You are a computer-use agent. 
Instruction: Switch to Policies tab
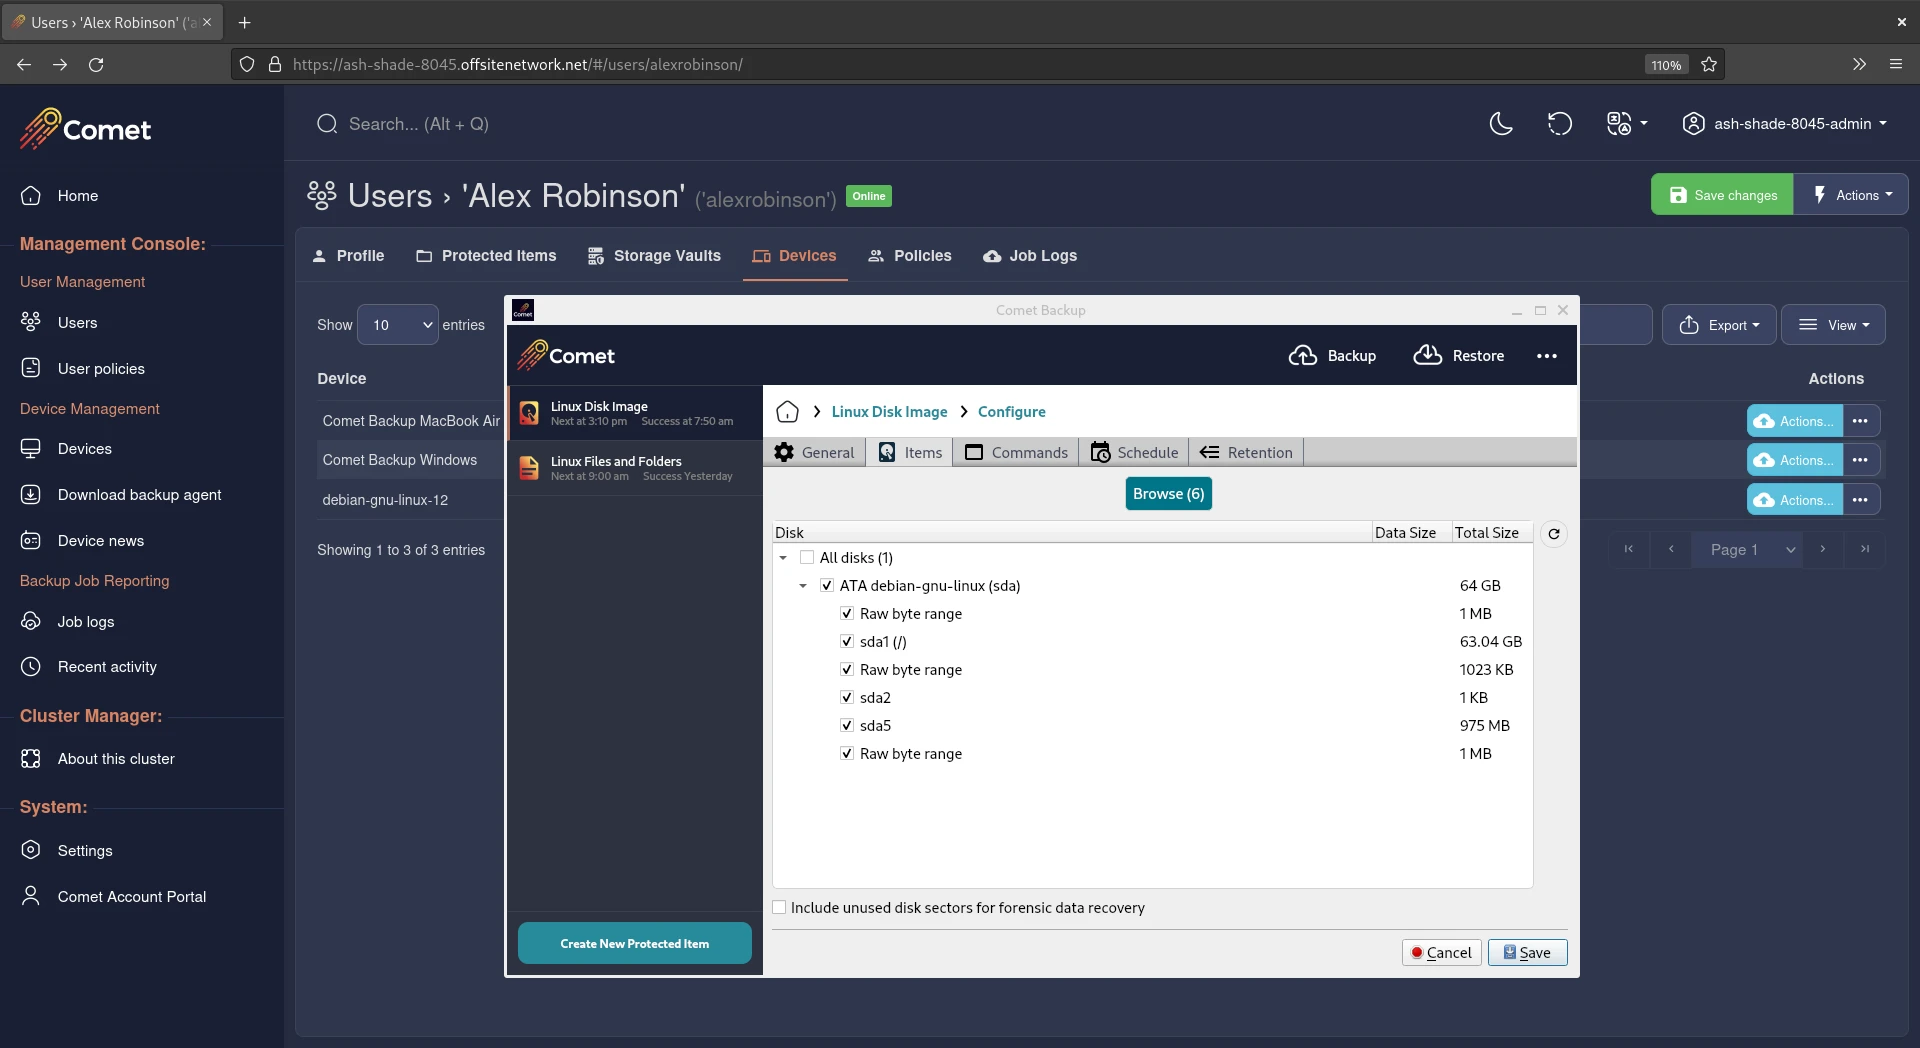(x=909, y=256)
